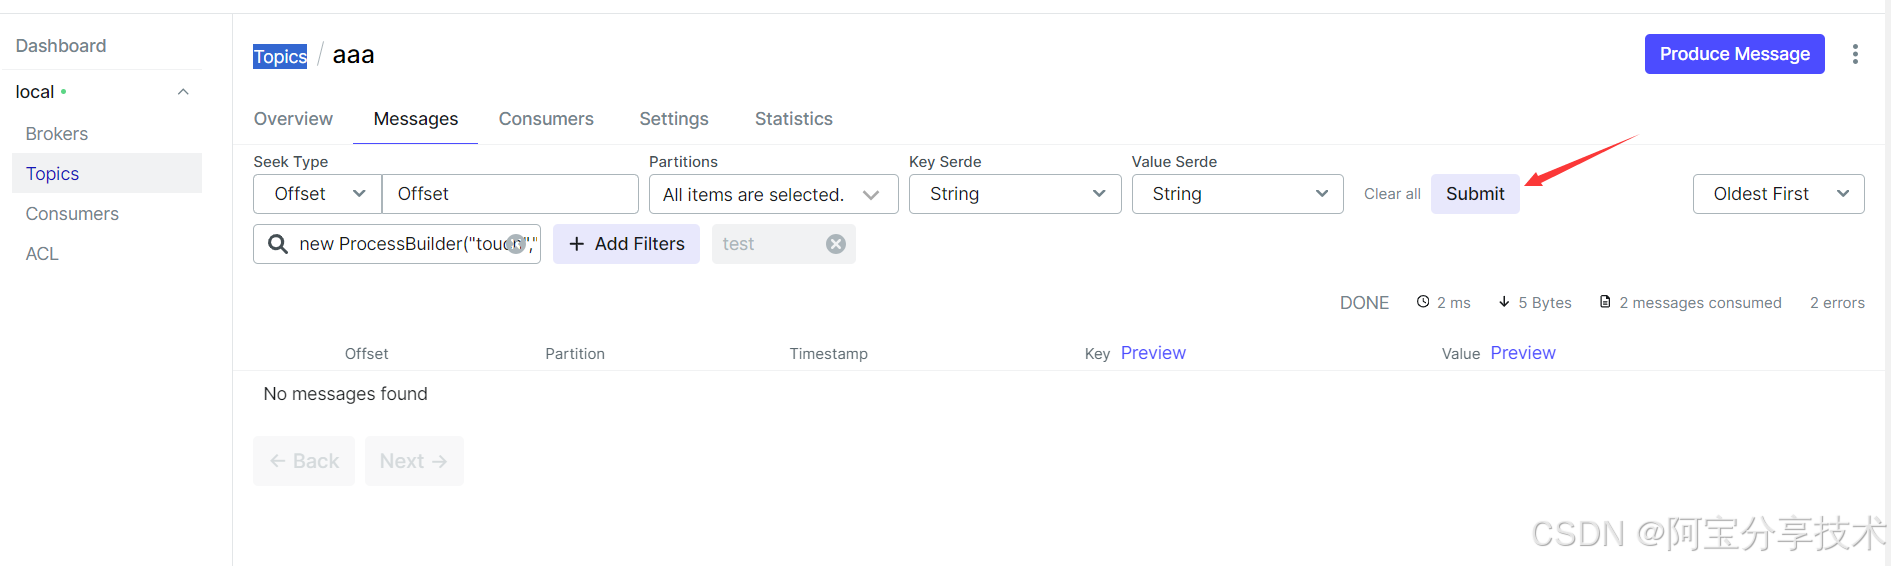Image resolution: width=1891 pixels, height=566 pixels.
Task: Collapse the local cluster menu
Action: click(x=183, y=92)
